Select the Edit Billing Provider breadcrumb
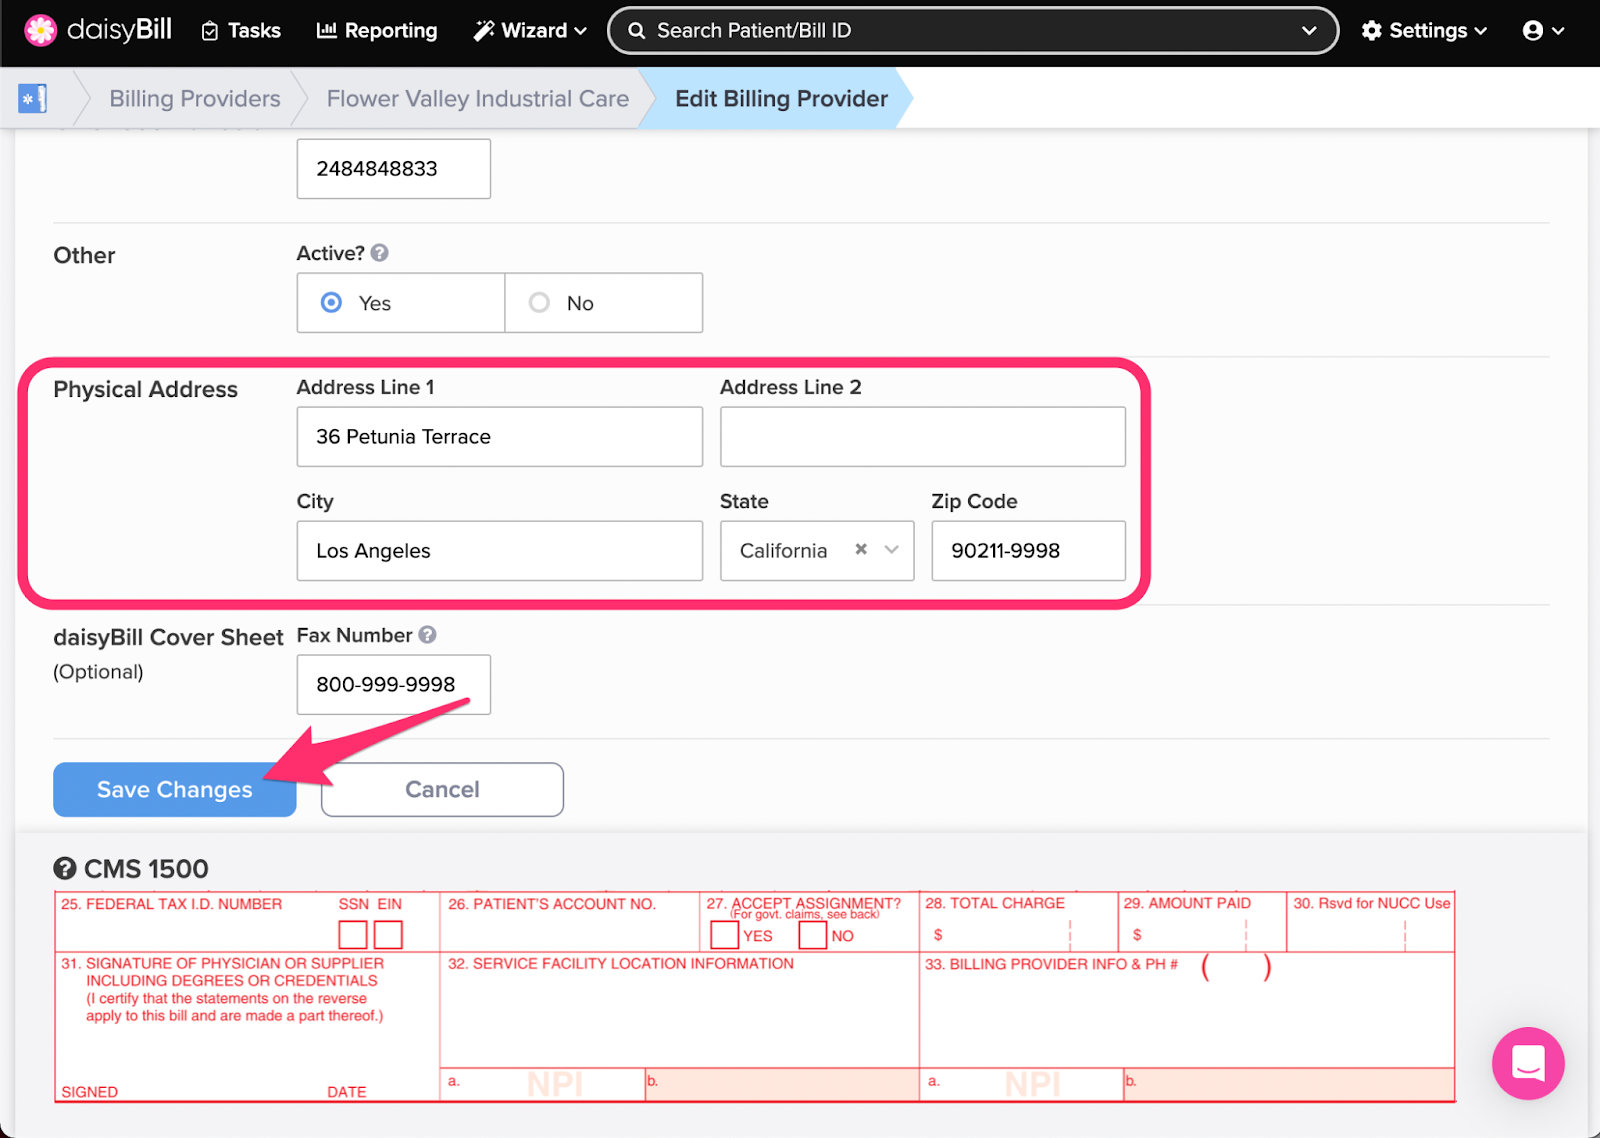The width and height of the screenshot is (1600, 1138). [x=781, y=99]
